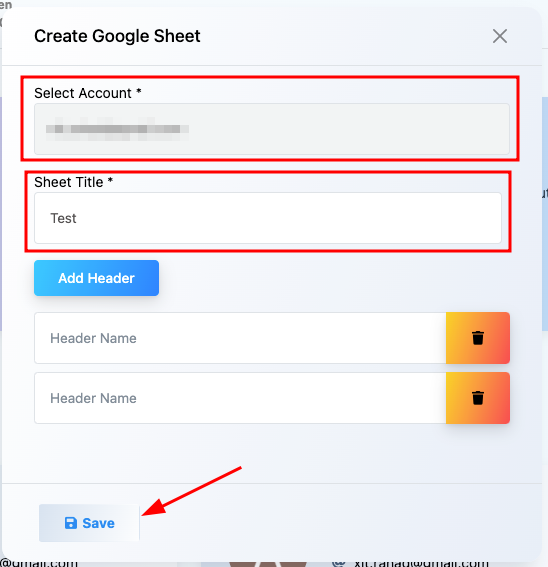Focus the Sheet Title input field
548x567 pixels.
click(x=268, y=218)
